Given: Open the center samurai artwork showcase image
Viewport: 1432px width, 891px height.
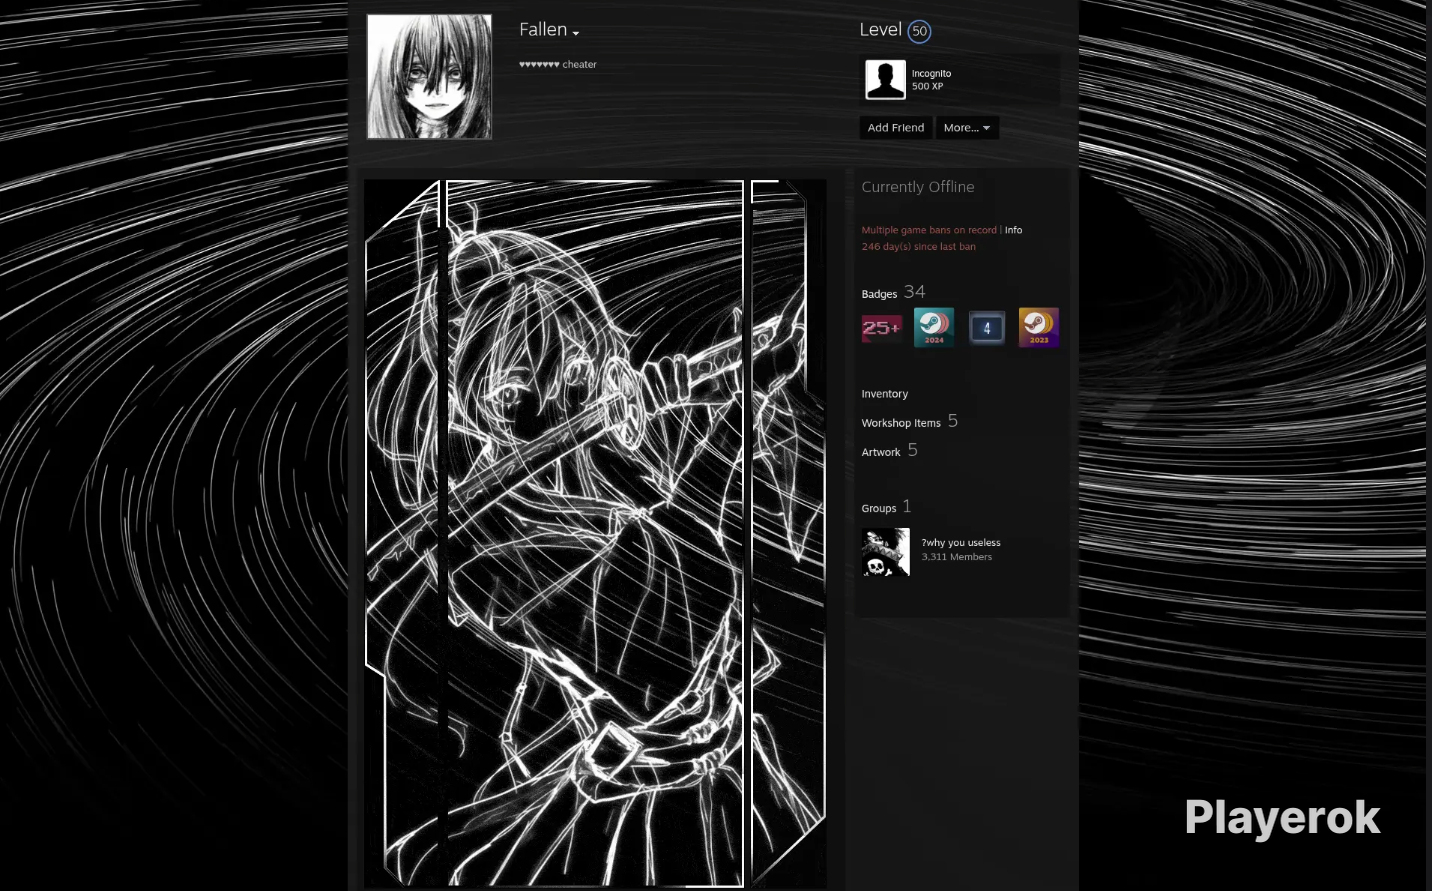Looking at the screenshot, I should coord(595,533).
